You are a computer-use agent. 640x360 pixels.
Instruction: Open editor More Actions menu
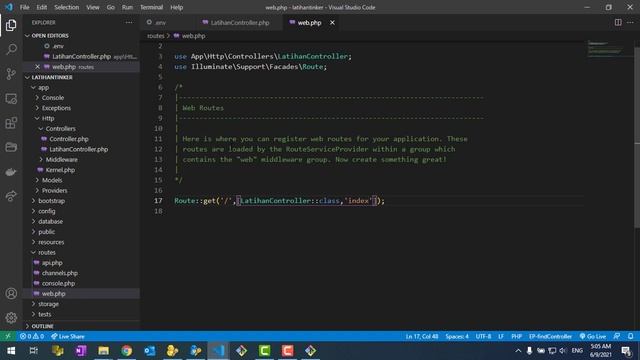tap(630, 22)
